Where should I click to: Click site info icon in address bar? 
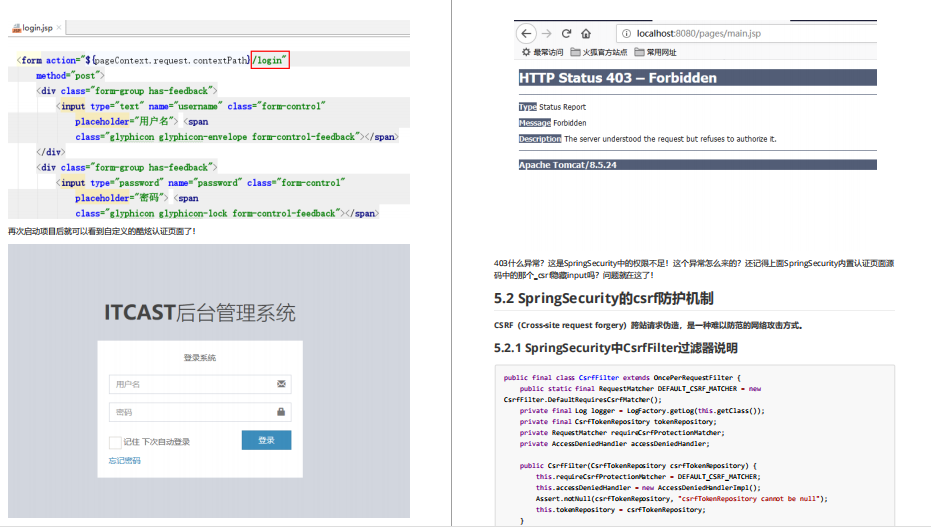point(626,34)
